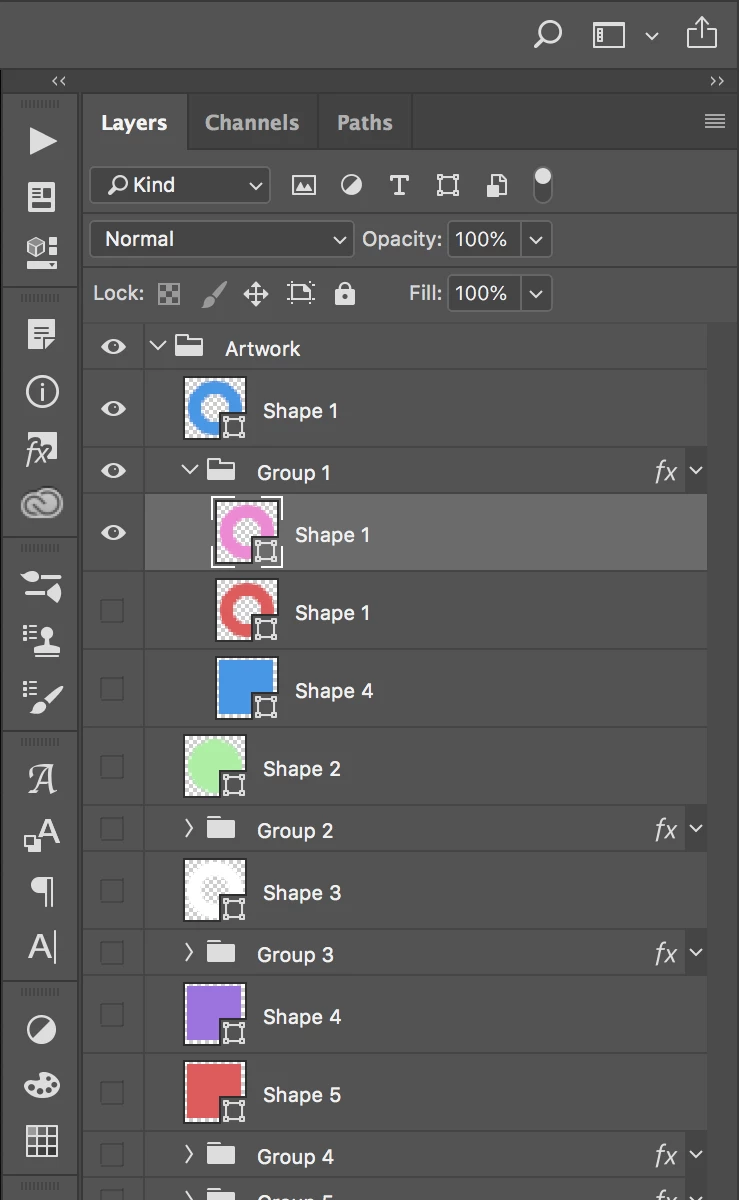The height and width of the screenshot is (1200, 739).
Task: Open the Actions panel play icon
Action: 42,141
